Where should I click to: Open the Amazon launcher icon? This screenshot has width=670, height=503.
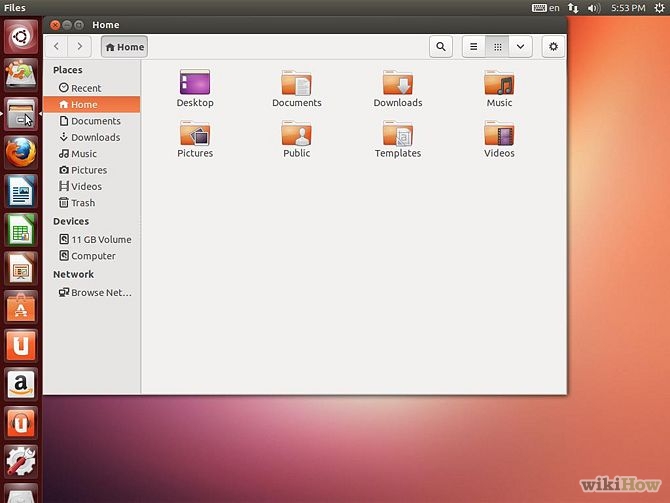[21, 384]
